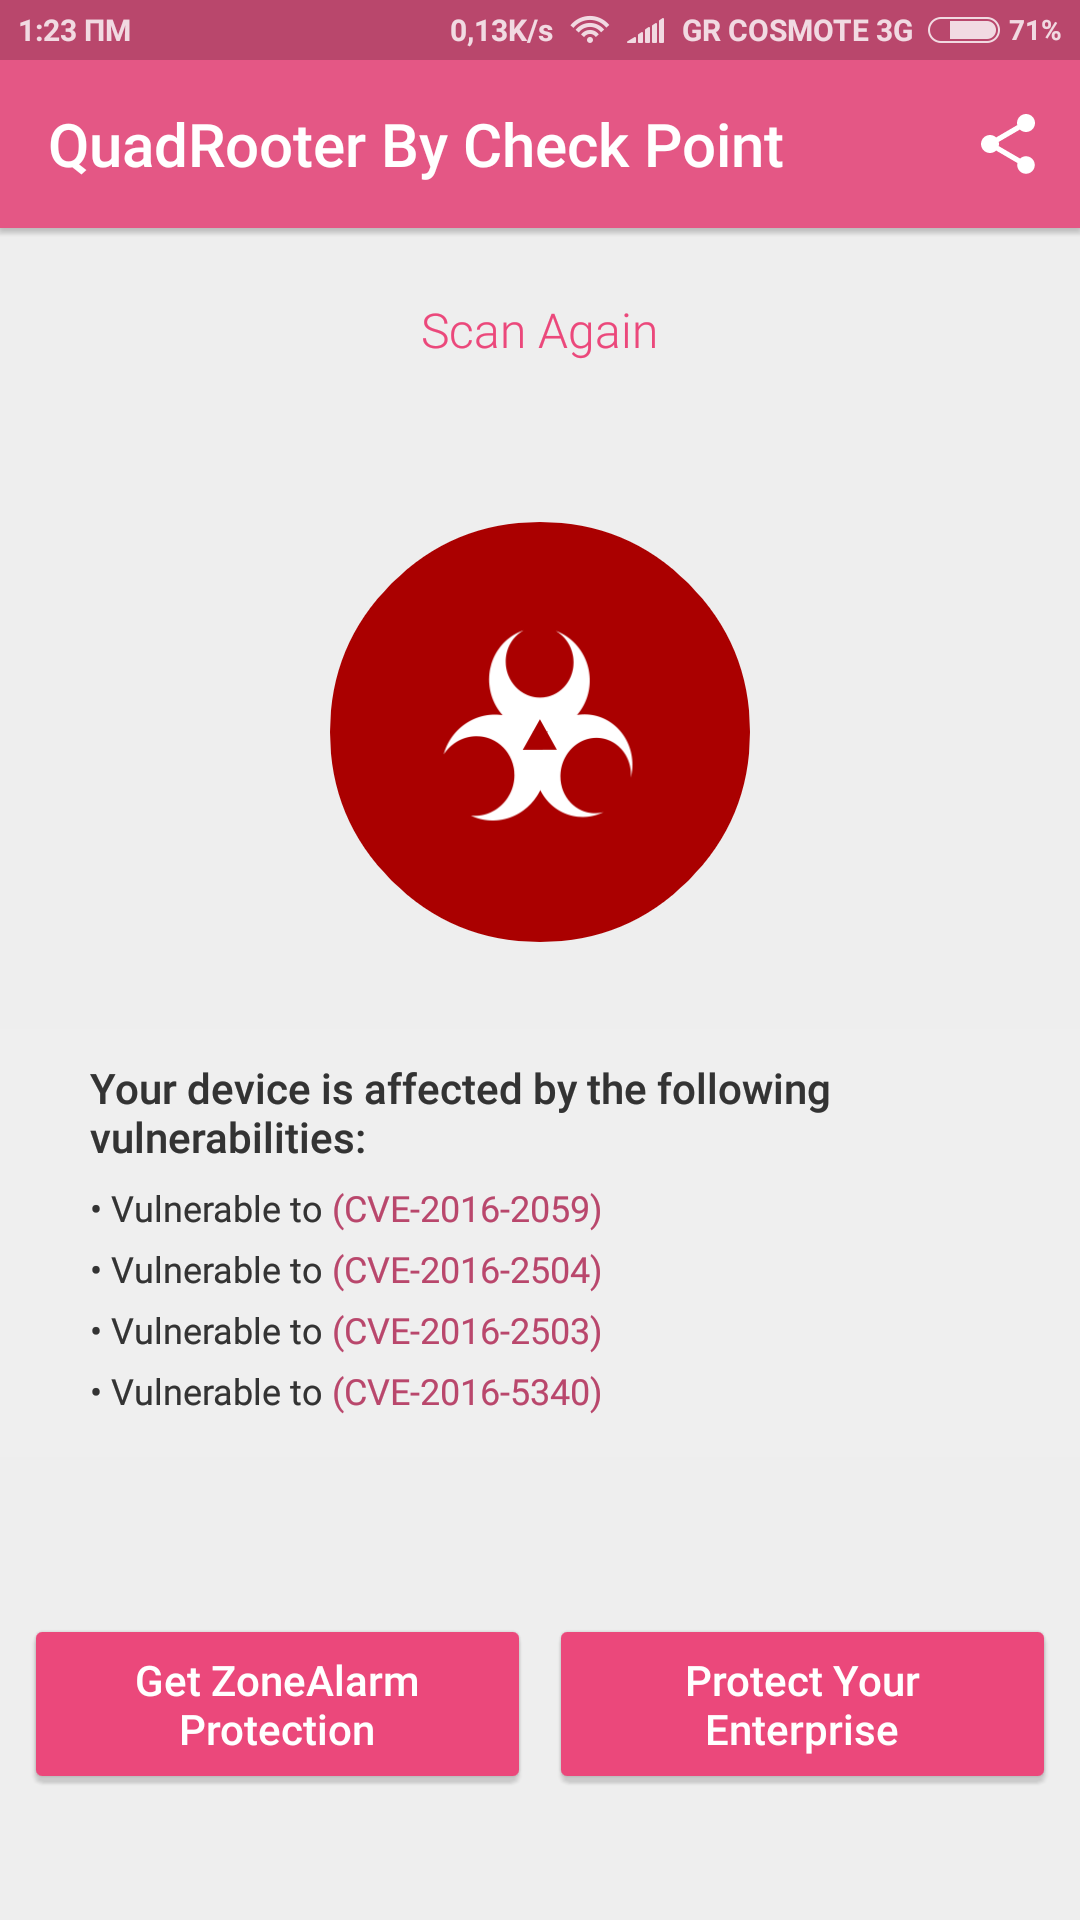Tap the QuadRooter By Check Point title
This screenshot has width=1080, height=1920.
tap(416, 147)
